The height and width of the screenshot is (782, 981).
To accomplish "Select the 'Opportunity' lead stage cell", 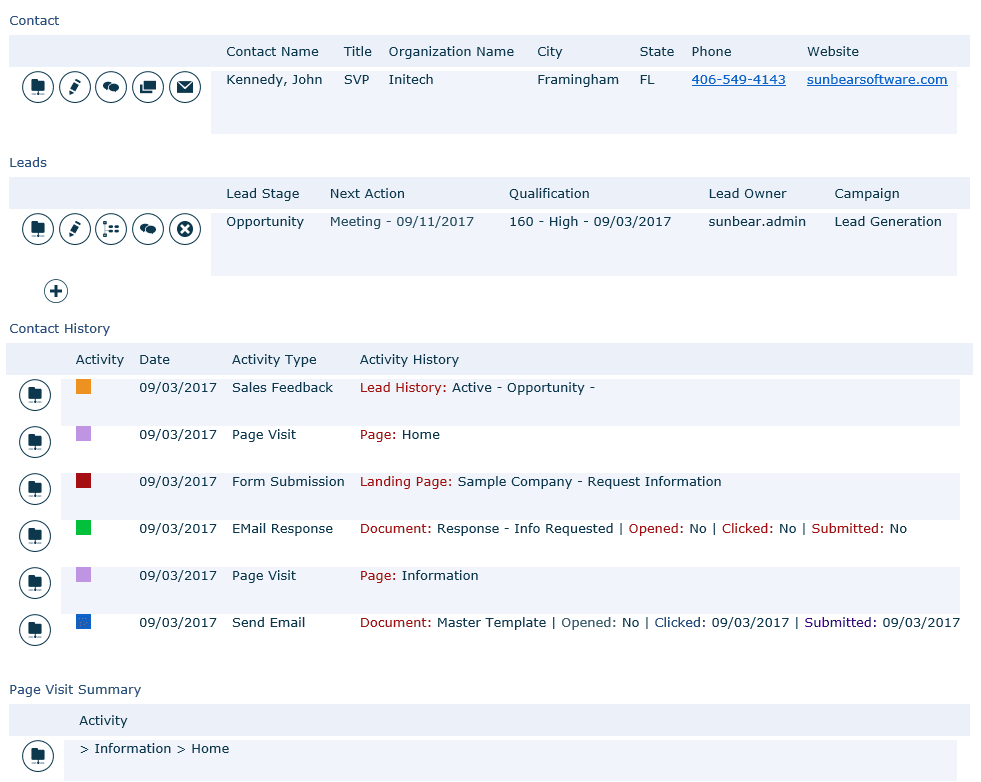I will (x=265, y=221).
